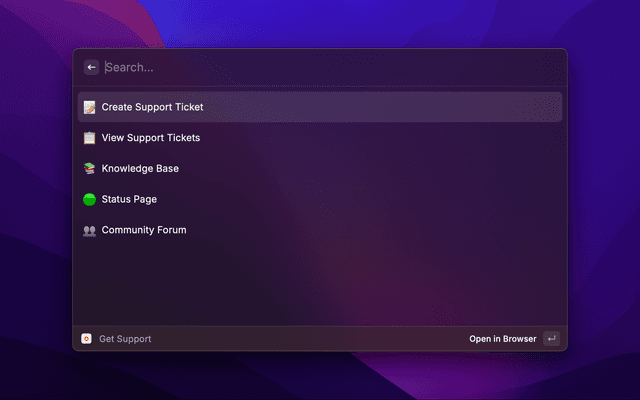Click the clipboard icon for View Support Tickets
Screen dimensions: 640x400
(89, 138)
